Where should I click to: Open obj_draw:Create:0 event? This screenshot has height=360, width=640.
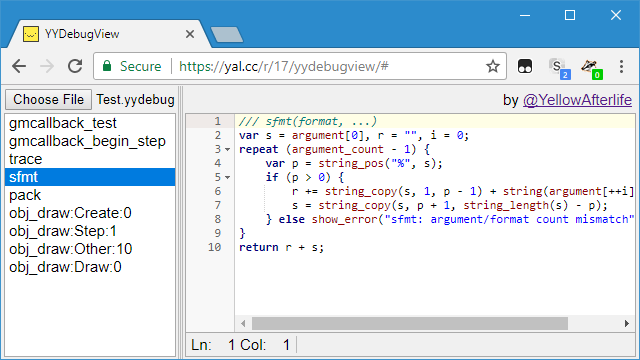click(x=90, y=213)
